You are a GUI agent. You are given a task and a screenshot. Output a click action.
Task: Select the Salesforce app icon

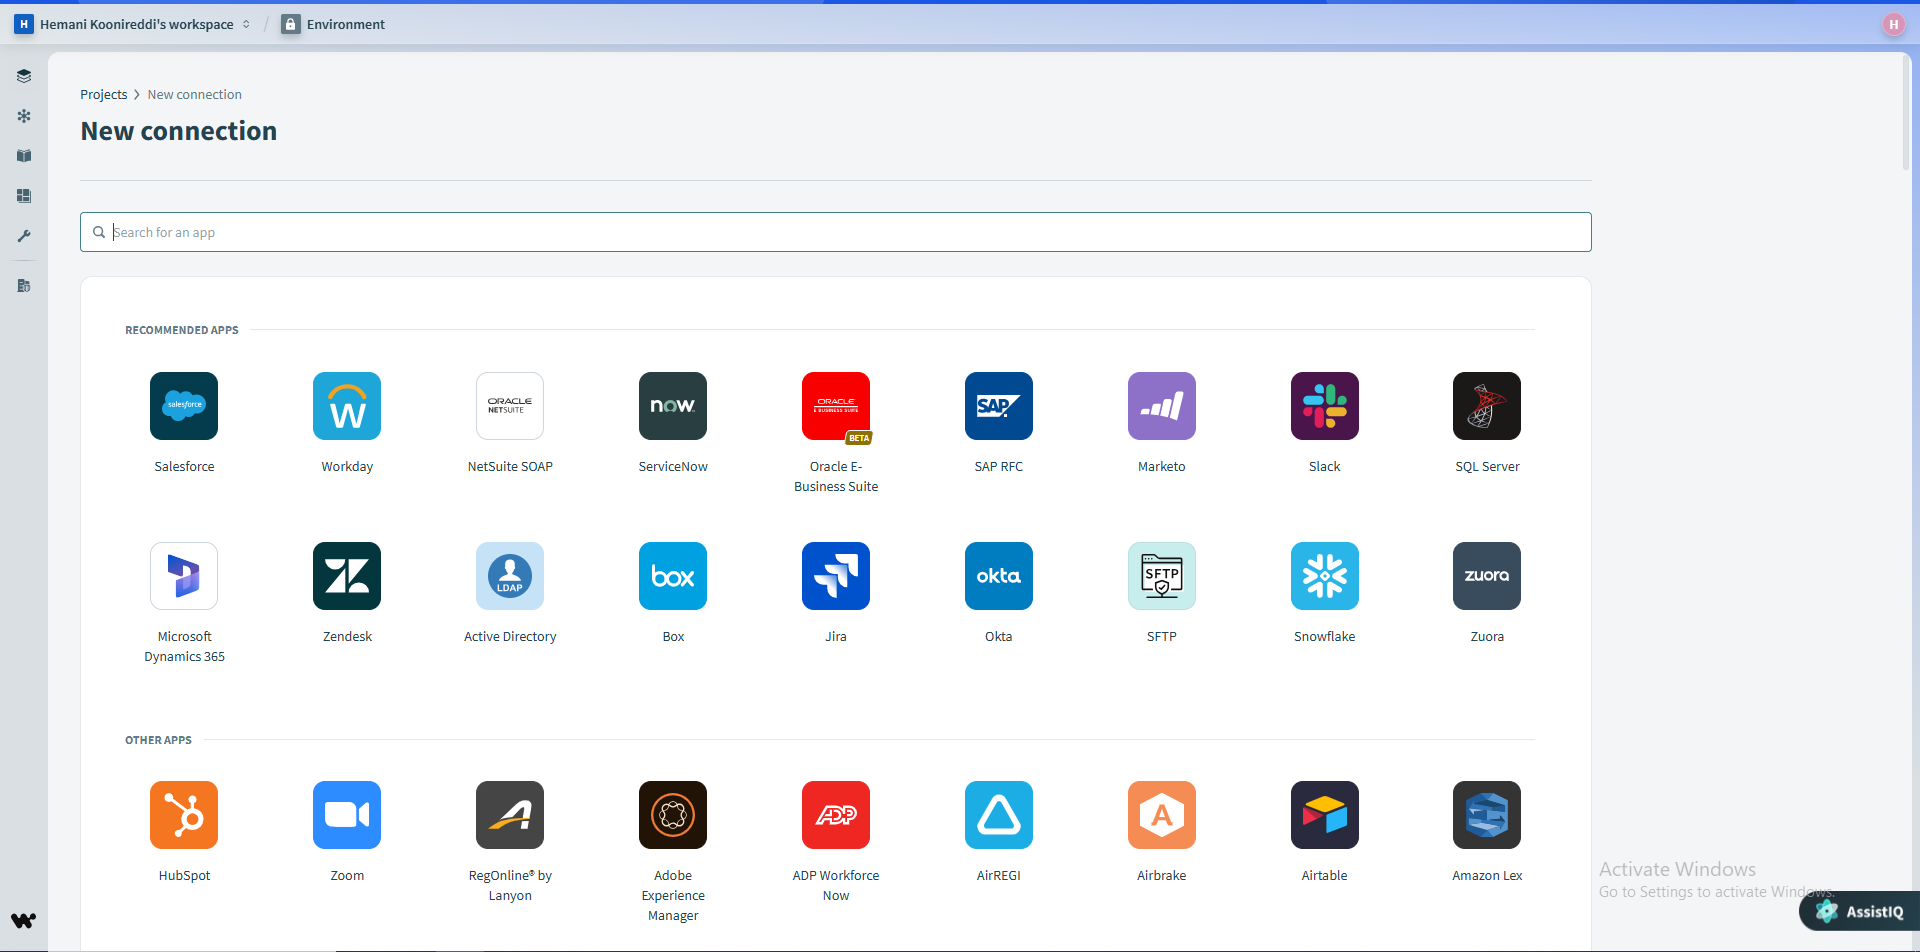[184, 406]
